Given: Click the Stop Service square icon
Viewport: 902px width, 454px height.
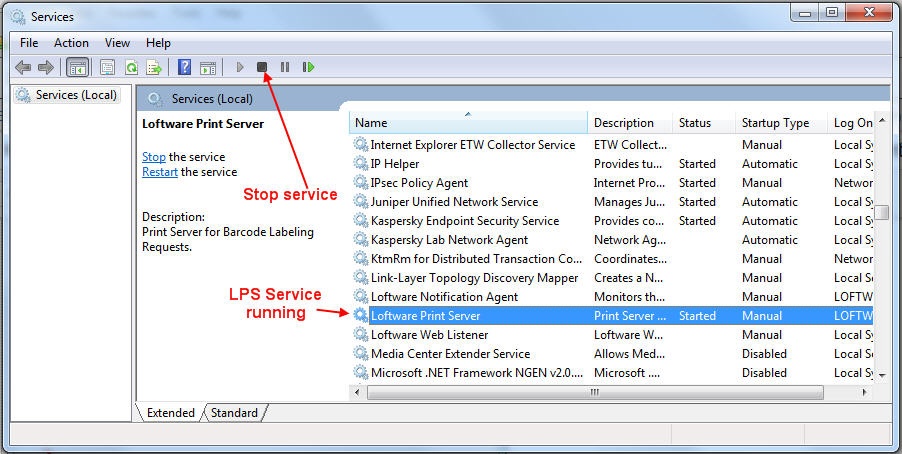Looking at the screenshot, I should click(x=262, y=67).
